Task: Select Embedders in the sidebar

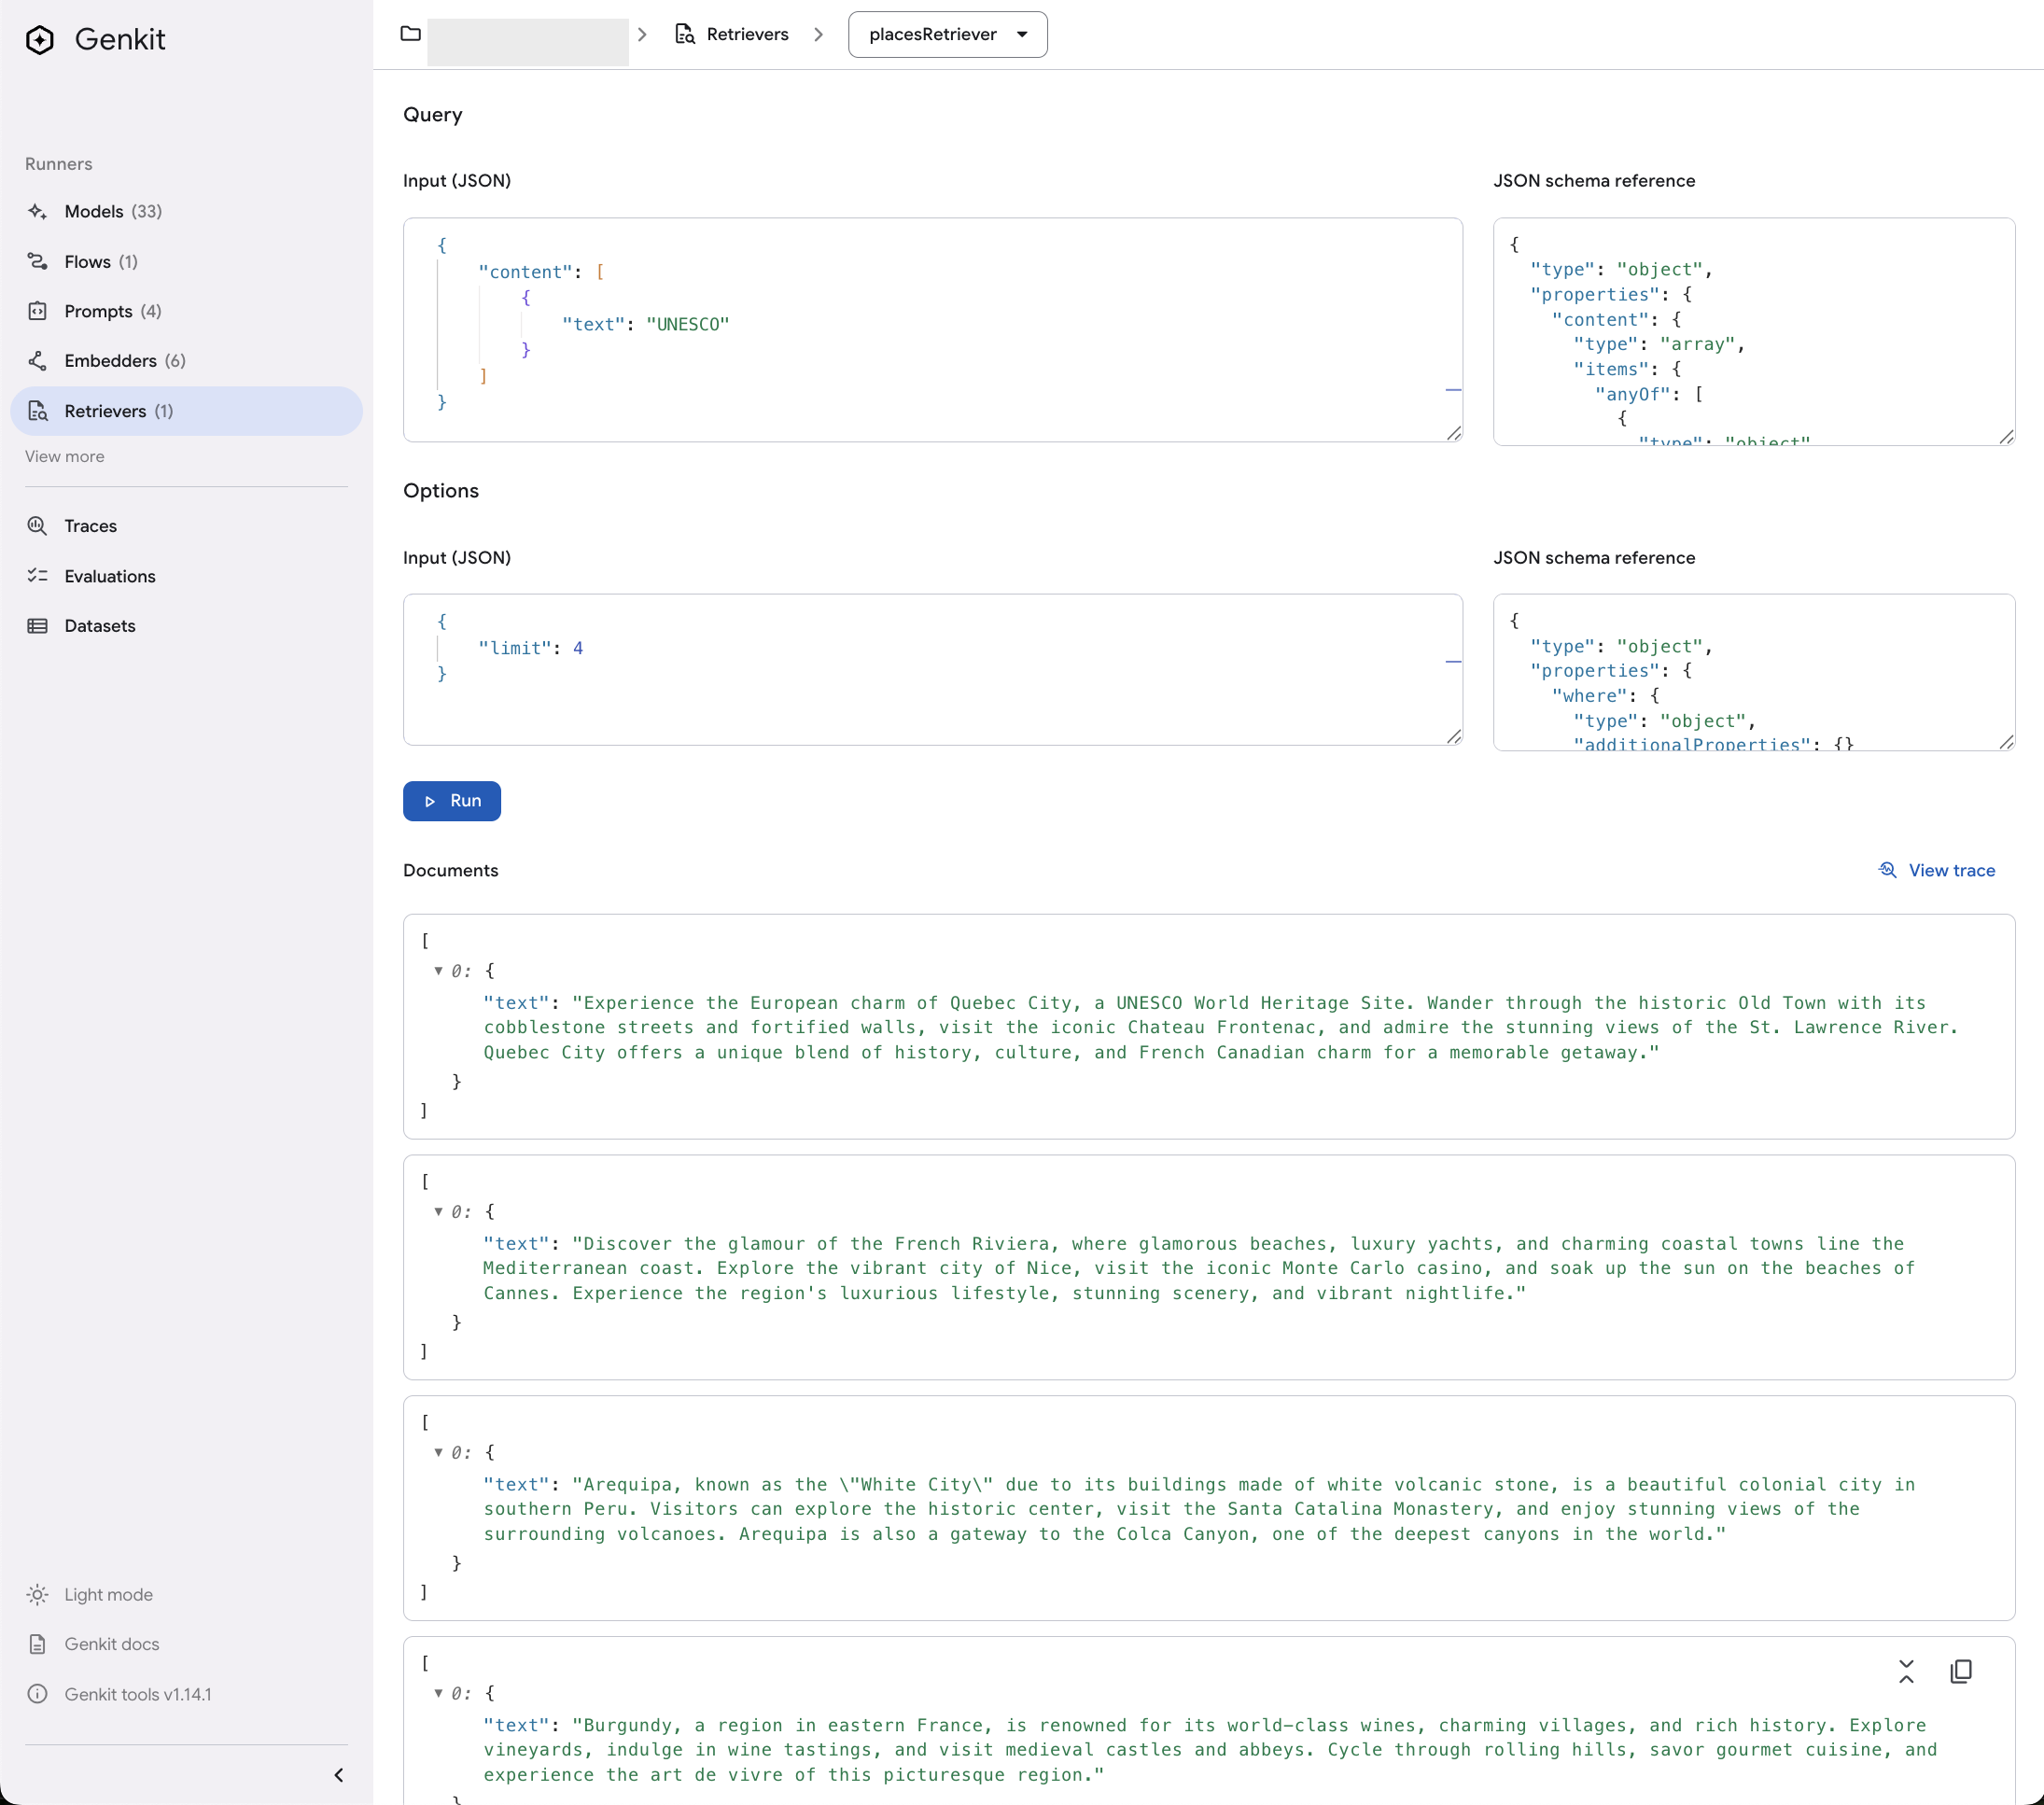Action: [110, 361]
